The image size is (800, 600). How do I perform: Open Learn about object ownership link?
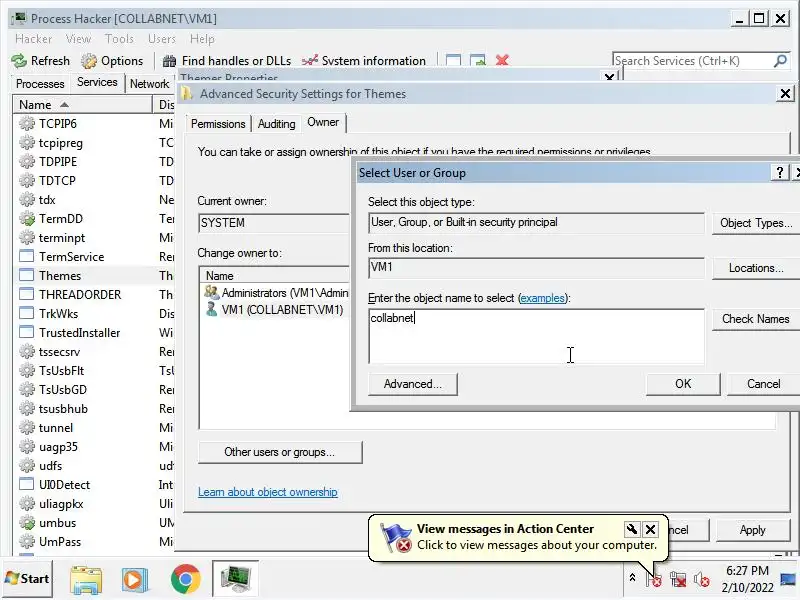(x=268, y=492)
